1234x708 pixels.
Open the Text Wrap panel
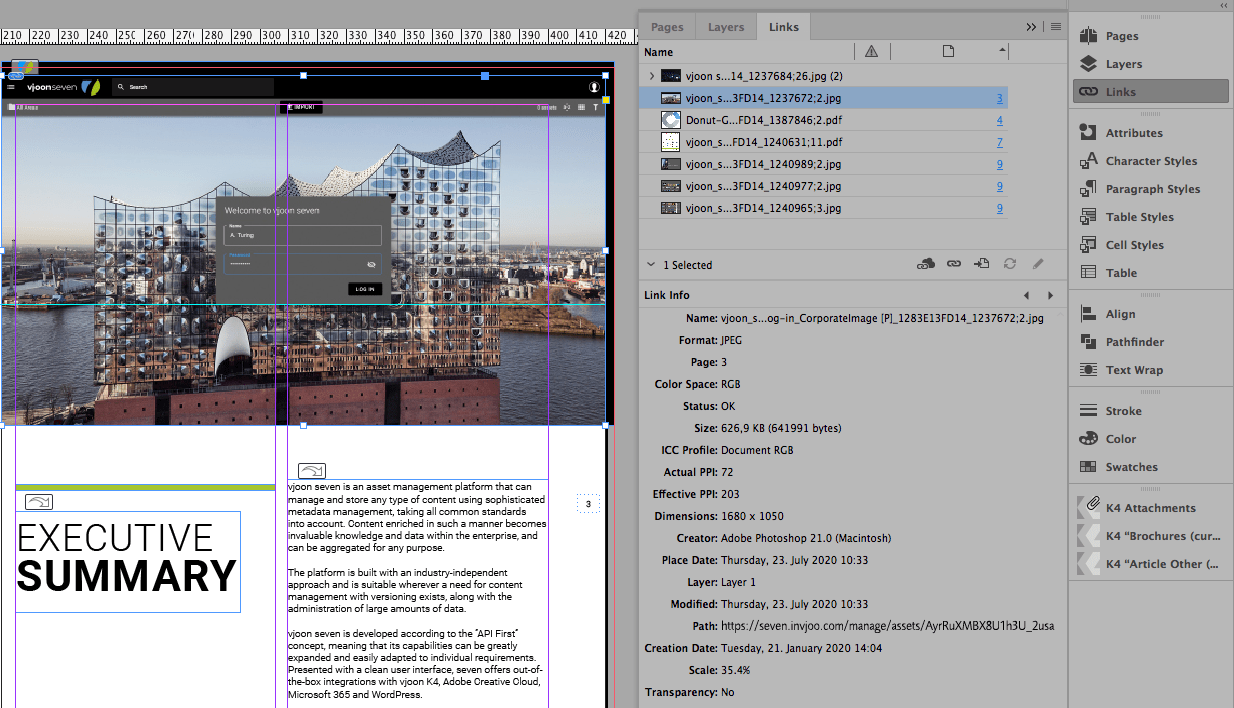(x=1133, y=370)
